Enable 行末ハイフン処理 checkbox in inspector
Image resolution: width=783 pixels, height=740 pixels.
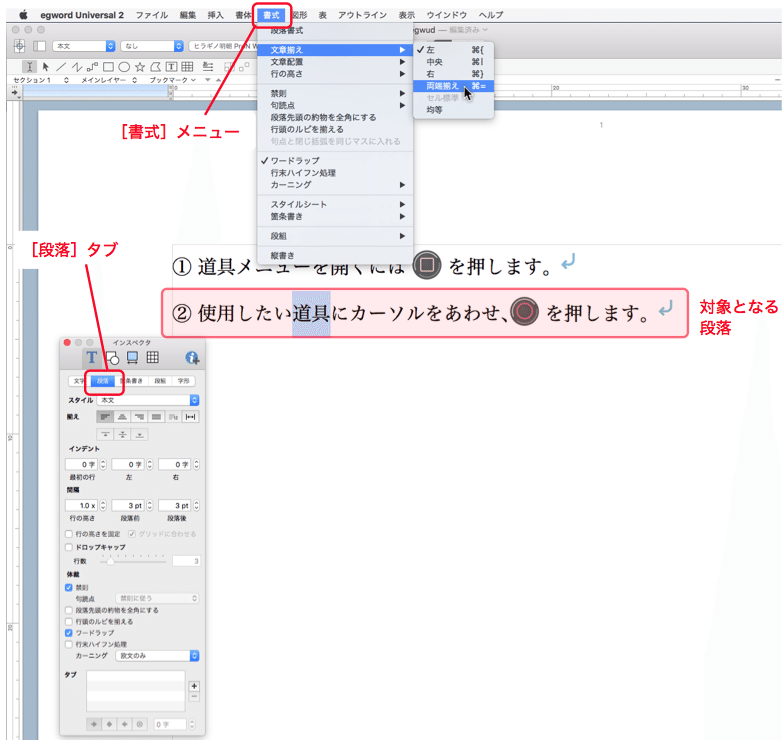click(x=69, y=645)
